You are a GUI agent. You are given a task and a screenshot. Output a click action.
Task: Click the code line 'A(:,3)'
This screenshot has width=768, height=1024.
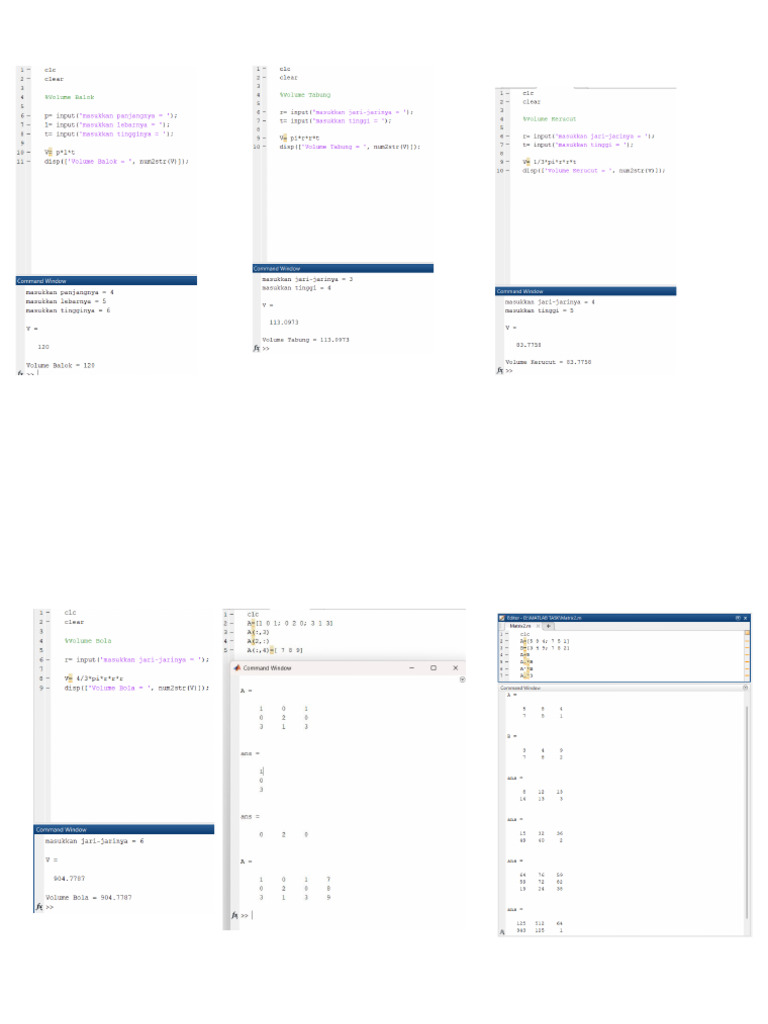click(258, 632)
